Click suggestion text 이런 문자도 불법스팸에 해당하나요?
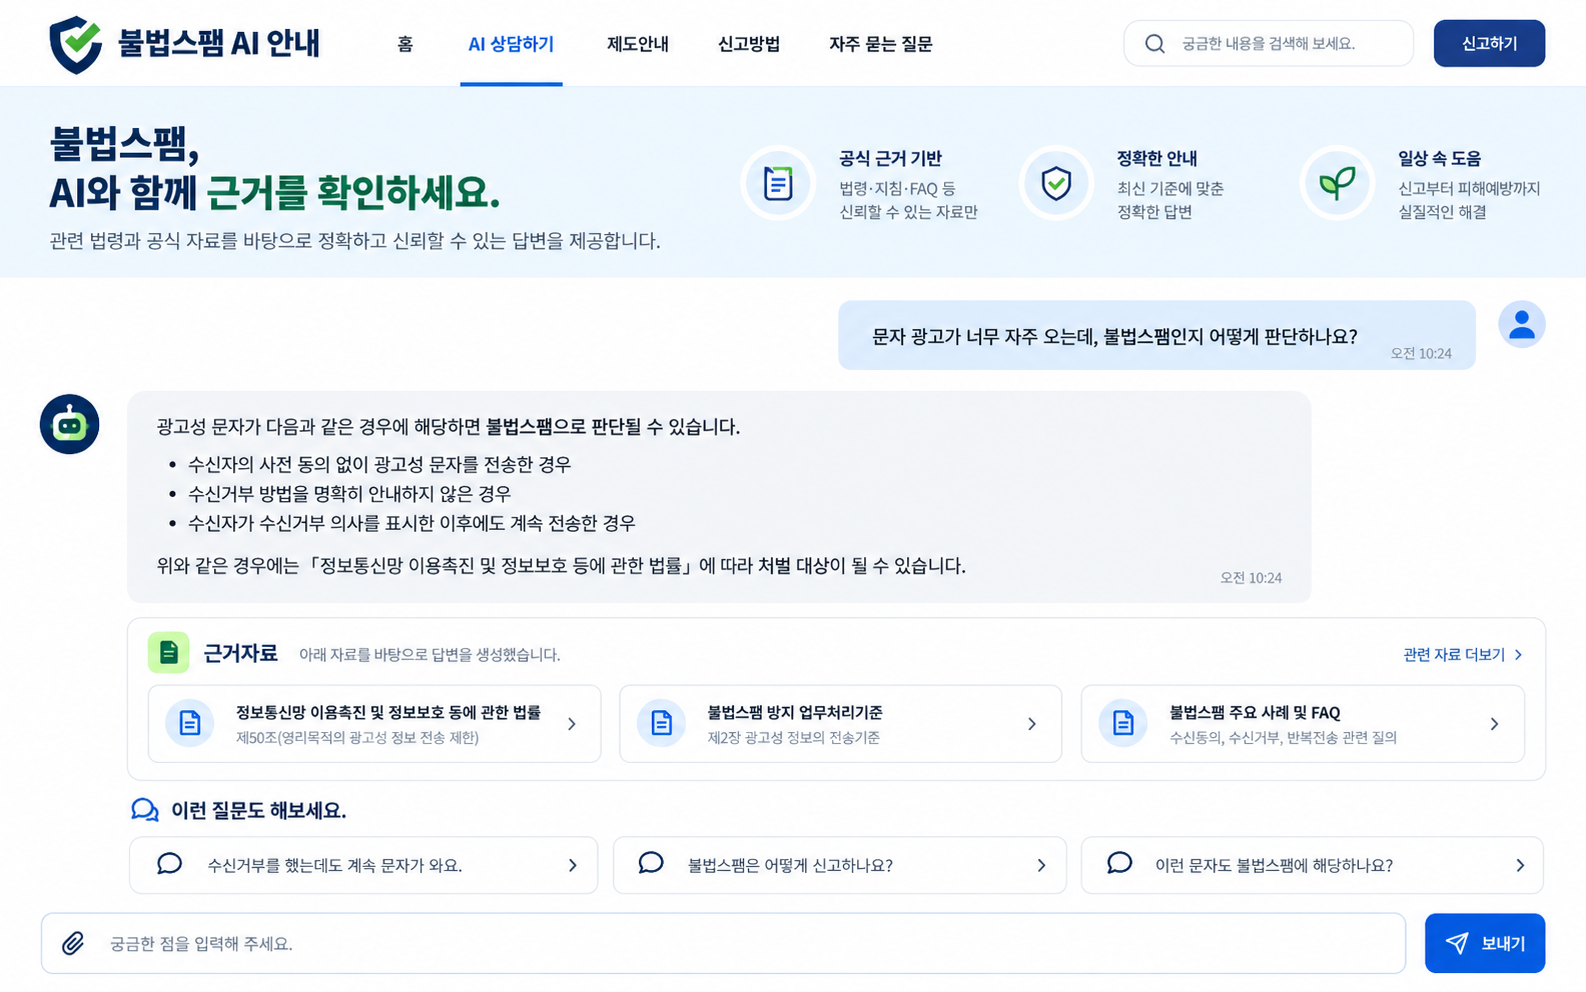 tap(1274, 866)
